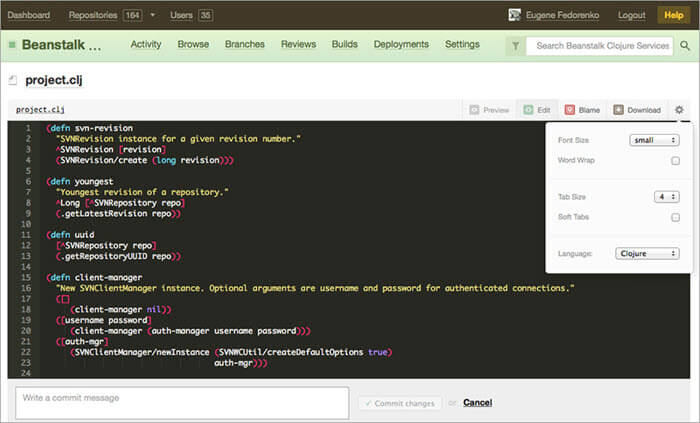Click the filter funnel icon beside search
700x423 pixels.
tap(514, 45)
